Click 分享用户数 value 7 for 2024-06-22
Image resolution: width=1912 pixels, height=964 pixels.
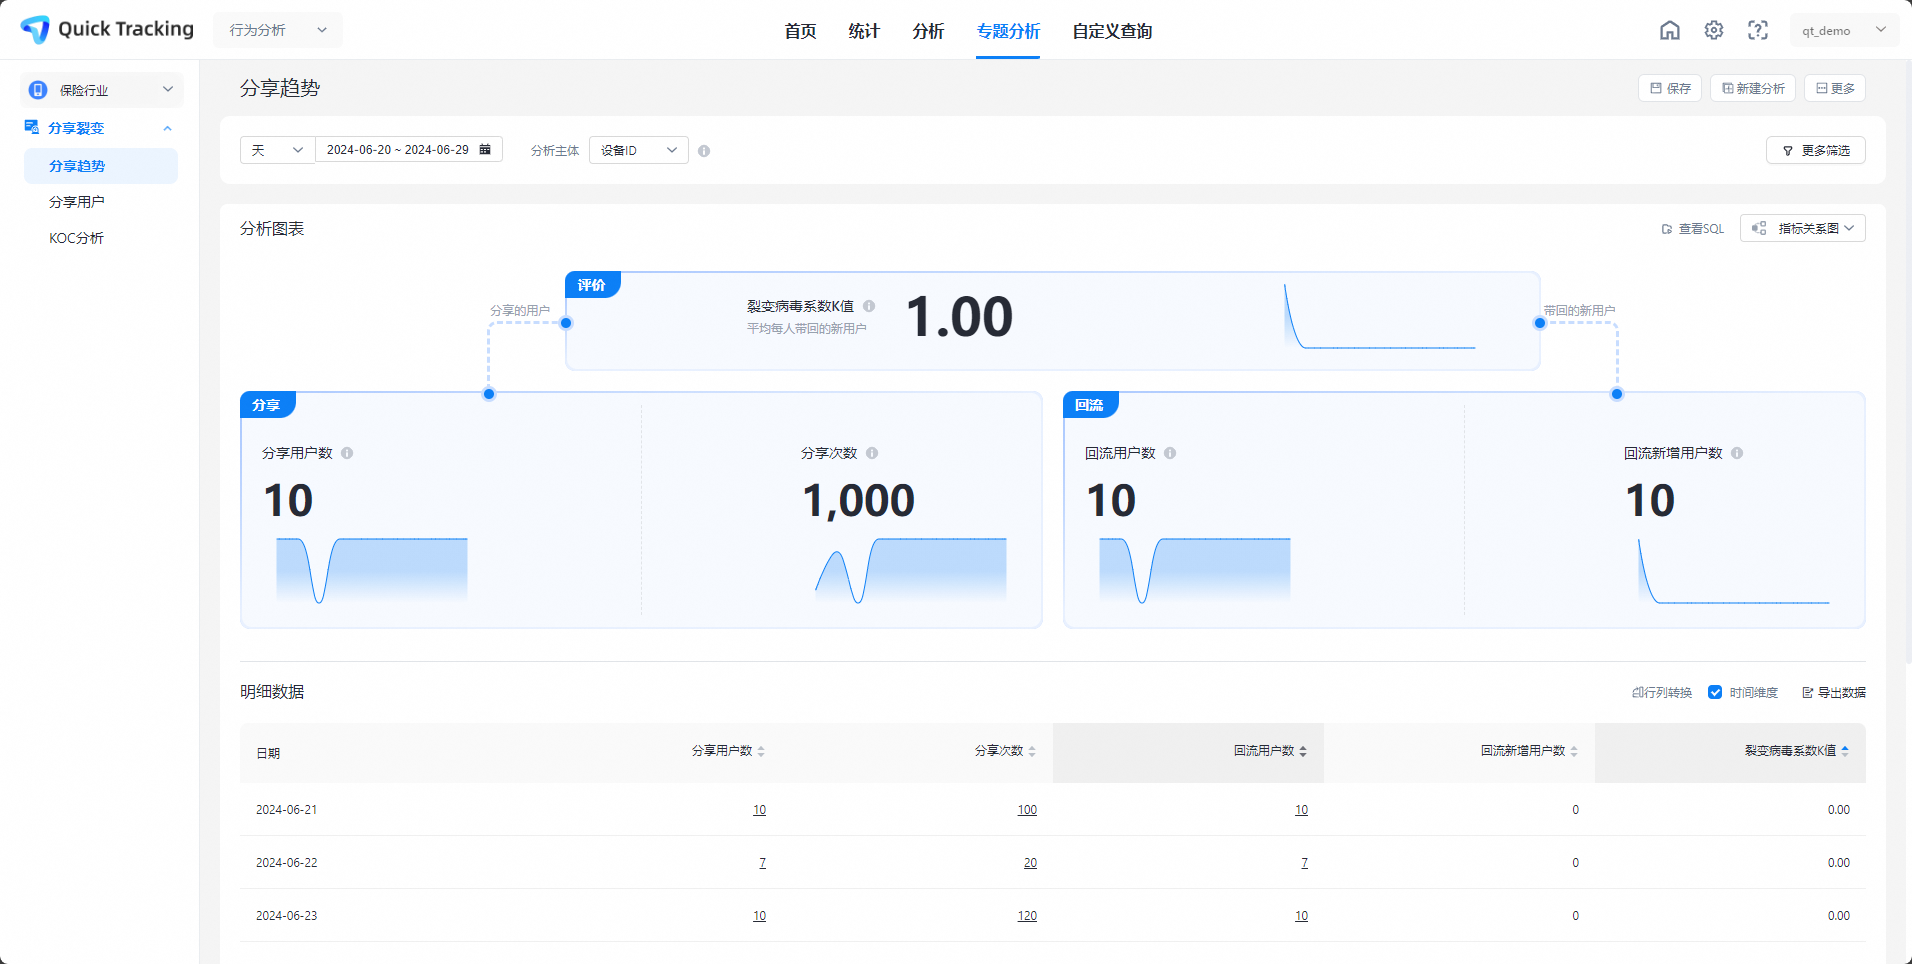pos(762,863)
